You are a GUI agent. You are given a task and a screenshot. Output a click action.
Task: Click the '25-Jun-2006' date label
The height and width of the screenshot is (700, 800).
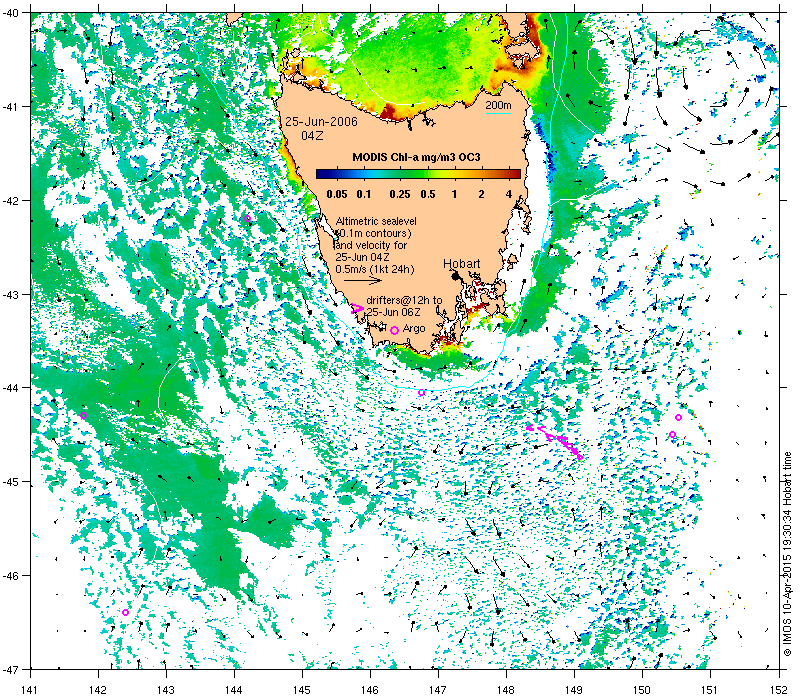point(321,122)
